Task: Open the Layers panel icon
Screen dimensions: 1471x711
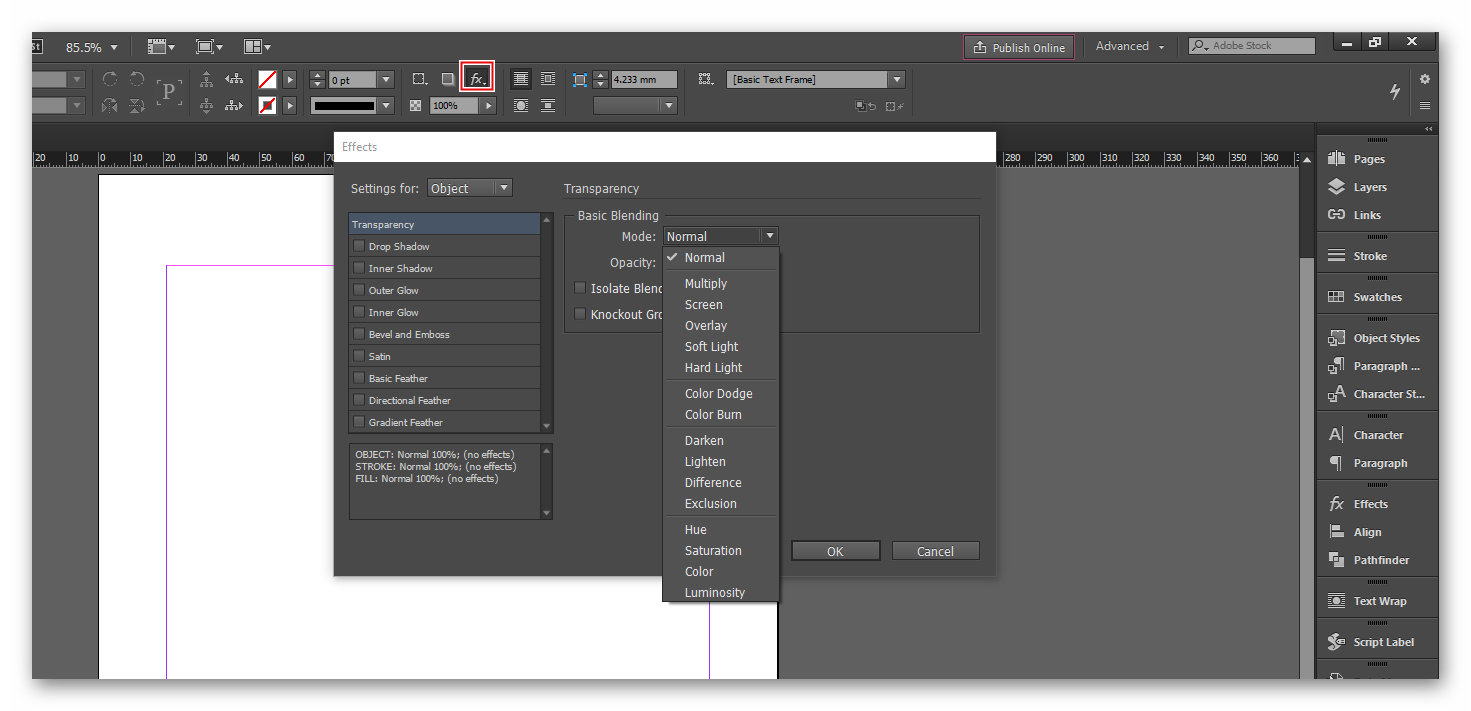Action: (1336, 187)
